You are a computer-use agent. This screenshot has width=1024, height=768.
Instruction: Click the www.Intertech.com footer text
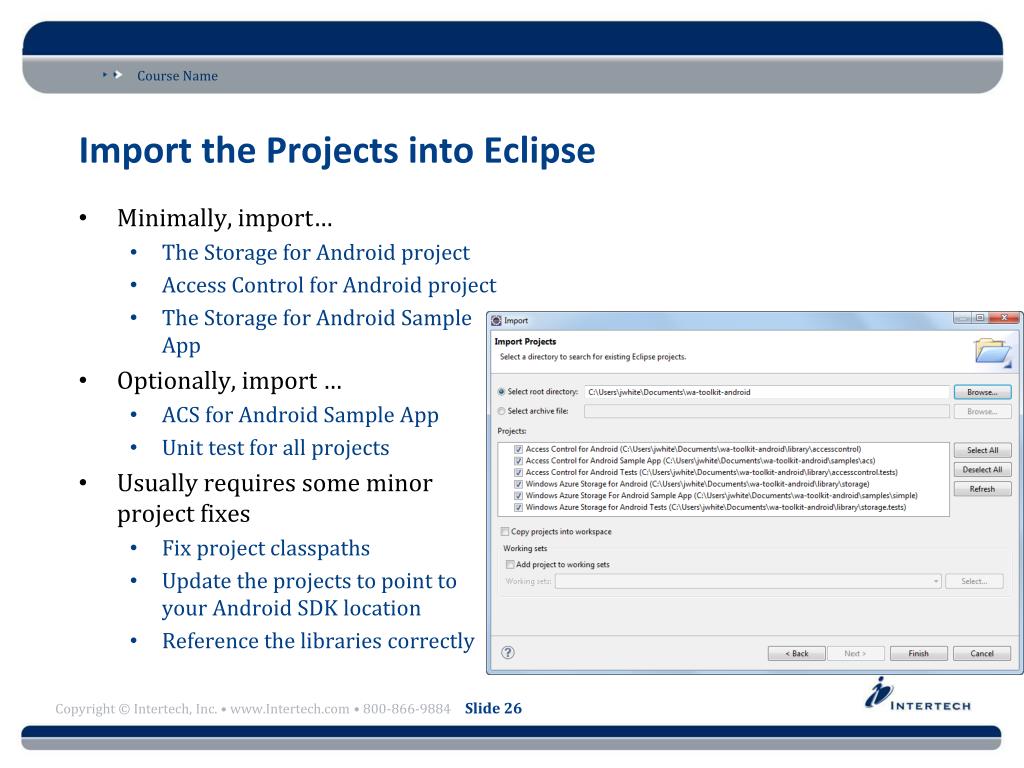point(289,709)
